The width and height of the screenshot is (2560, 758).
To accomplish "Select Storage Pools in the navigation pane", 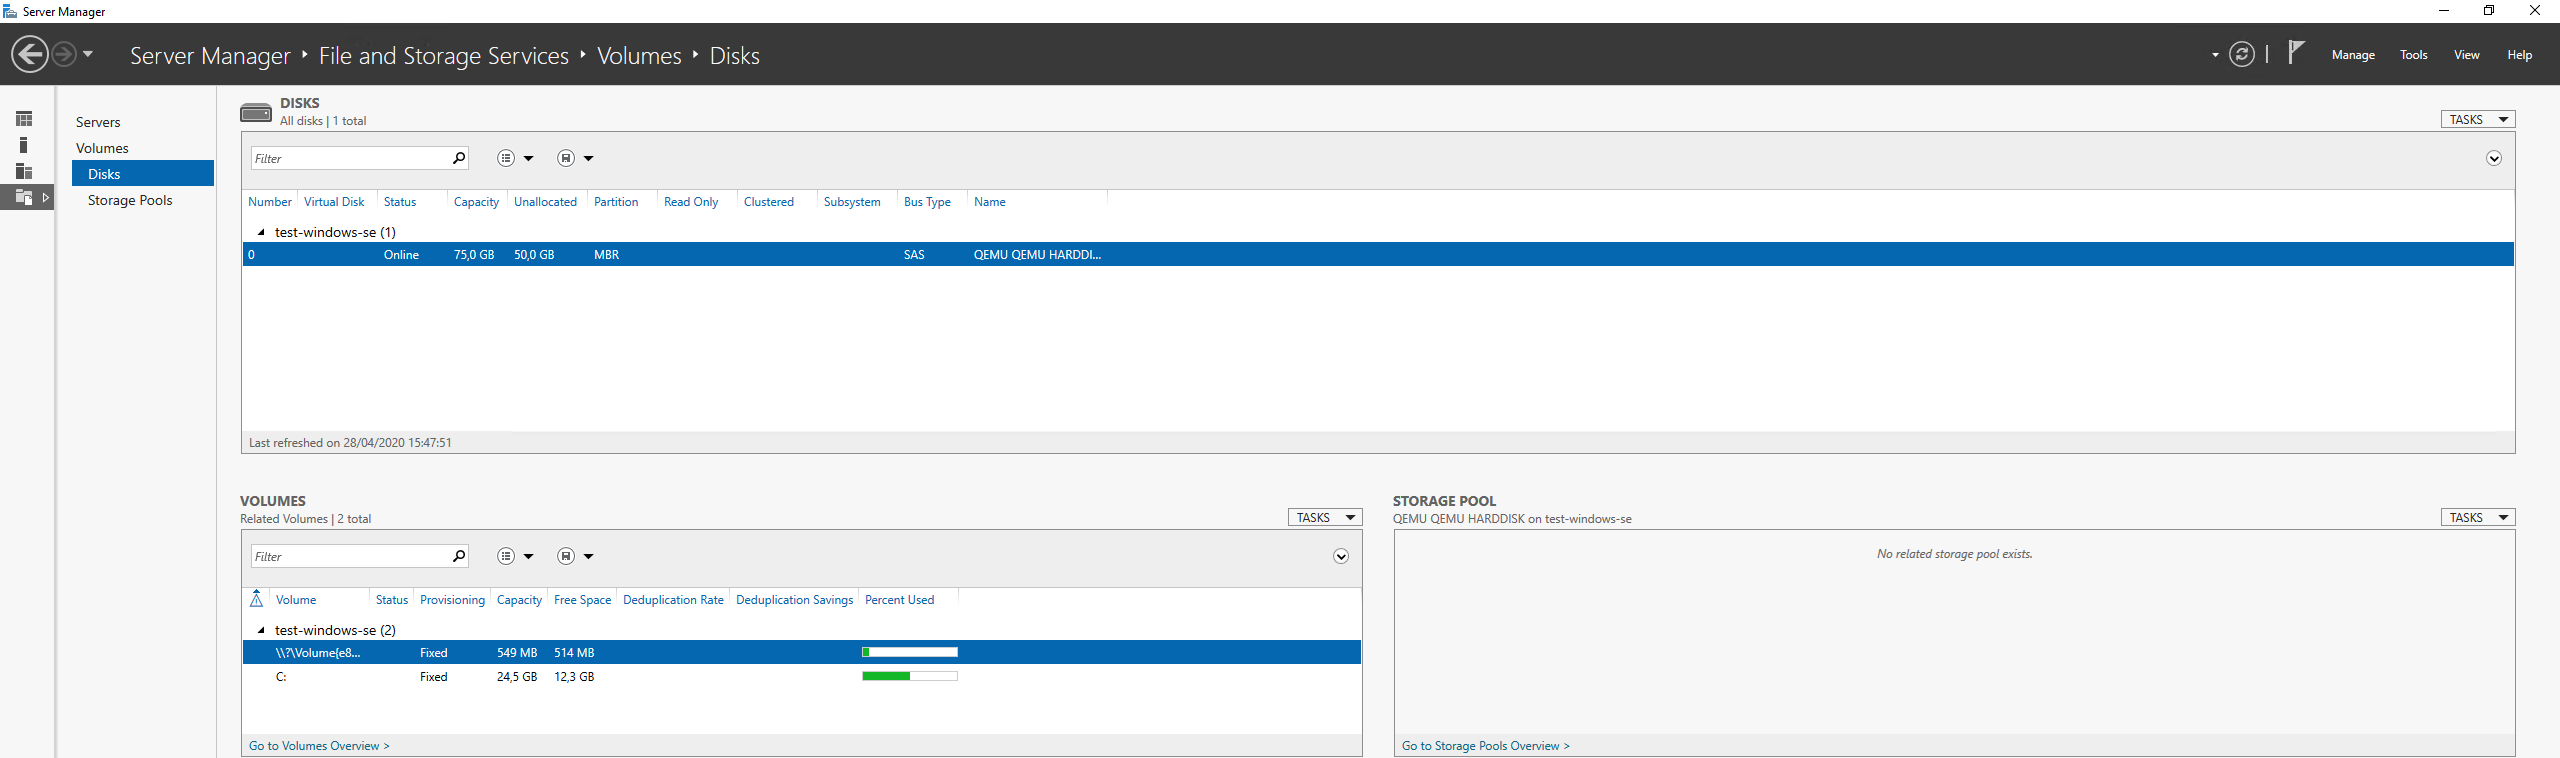I will (x=130, y=200).
